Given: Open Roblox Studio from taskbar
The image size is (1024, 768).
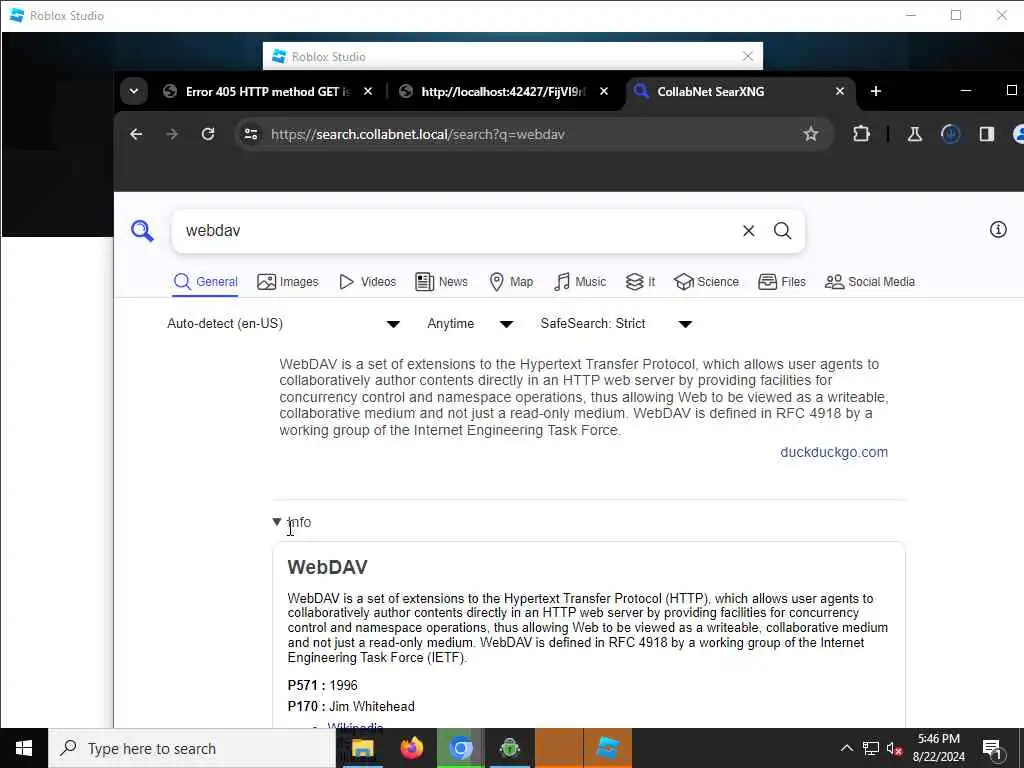Looking at the screenshot, I should pyautogui.click(x=608, y=748).
